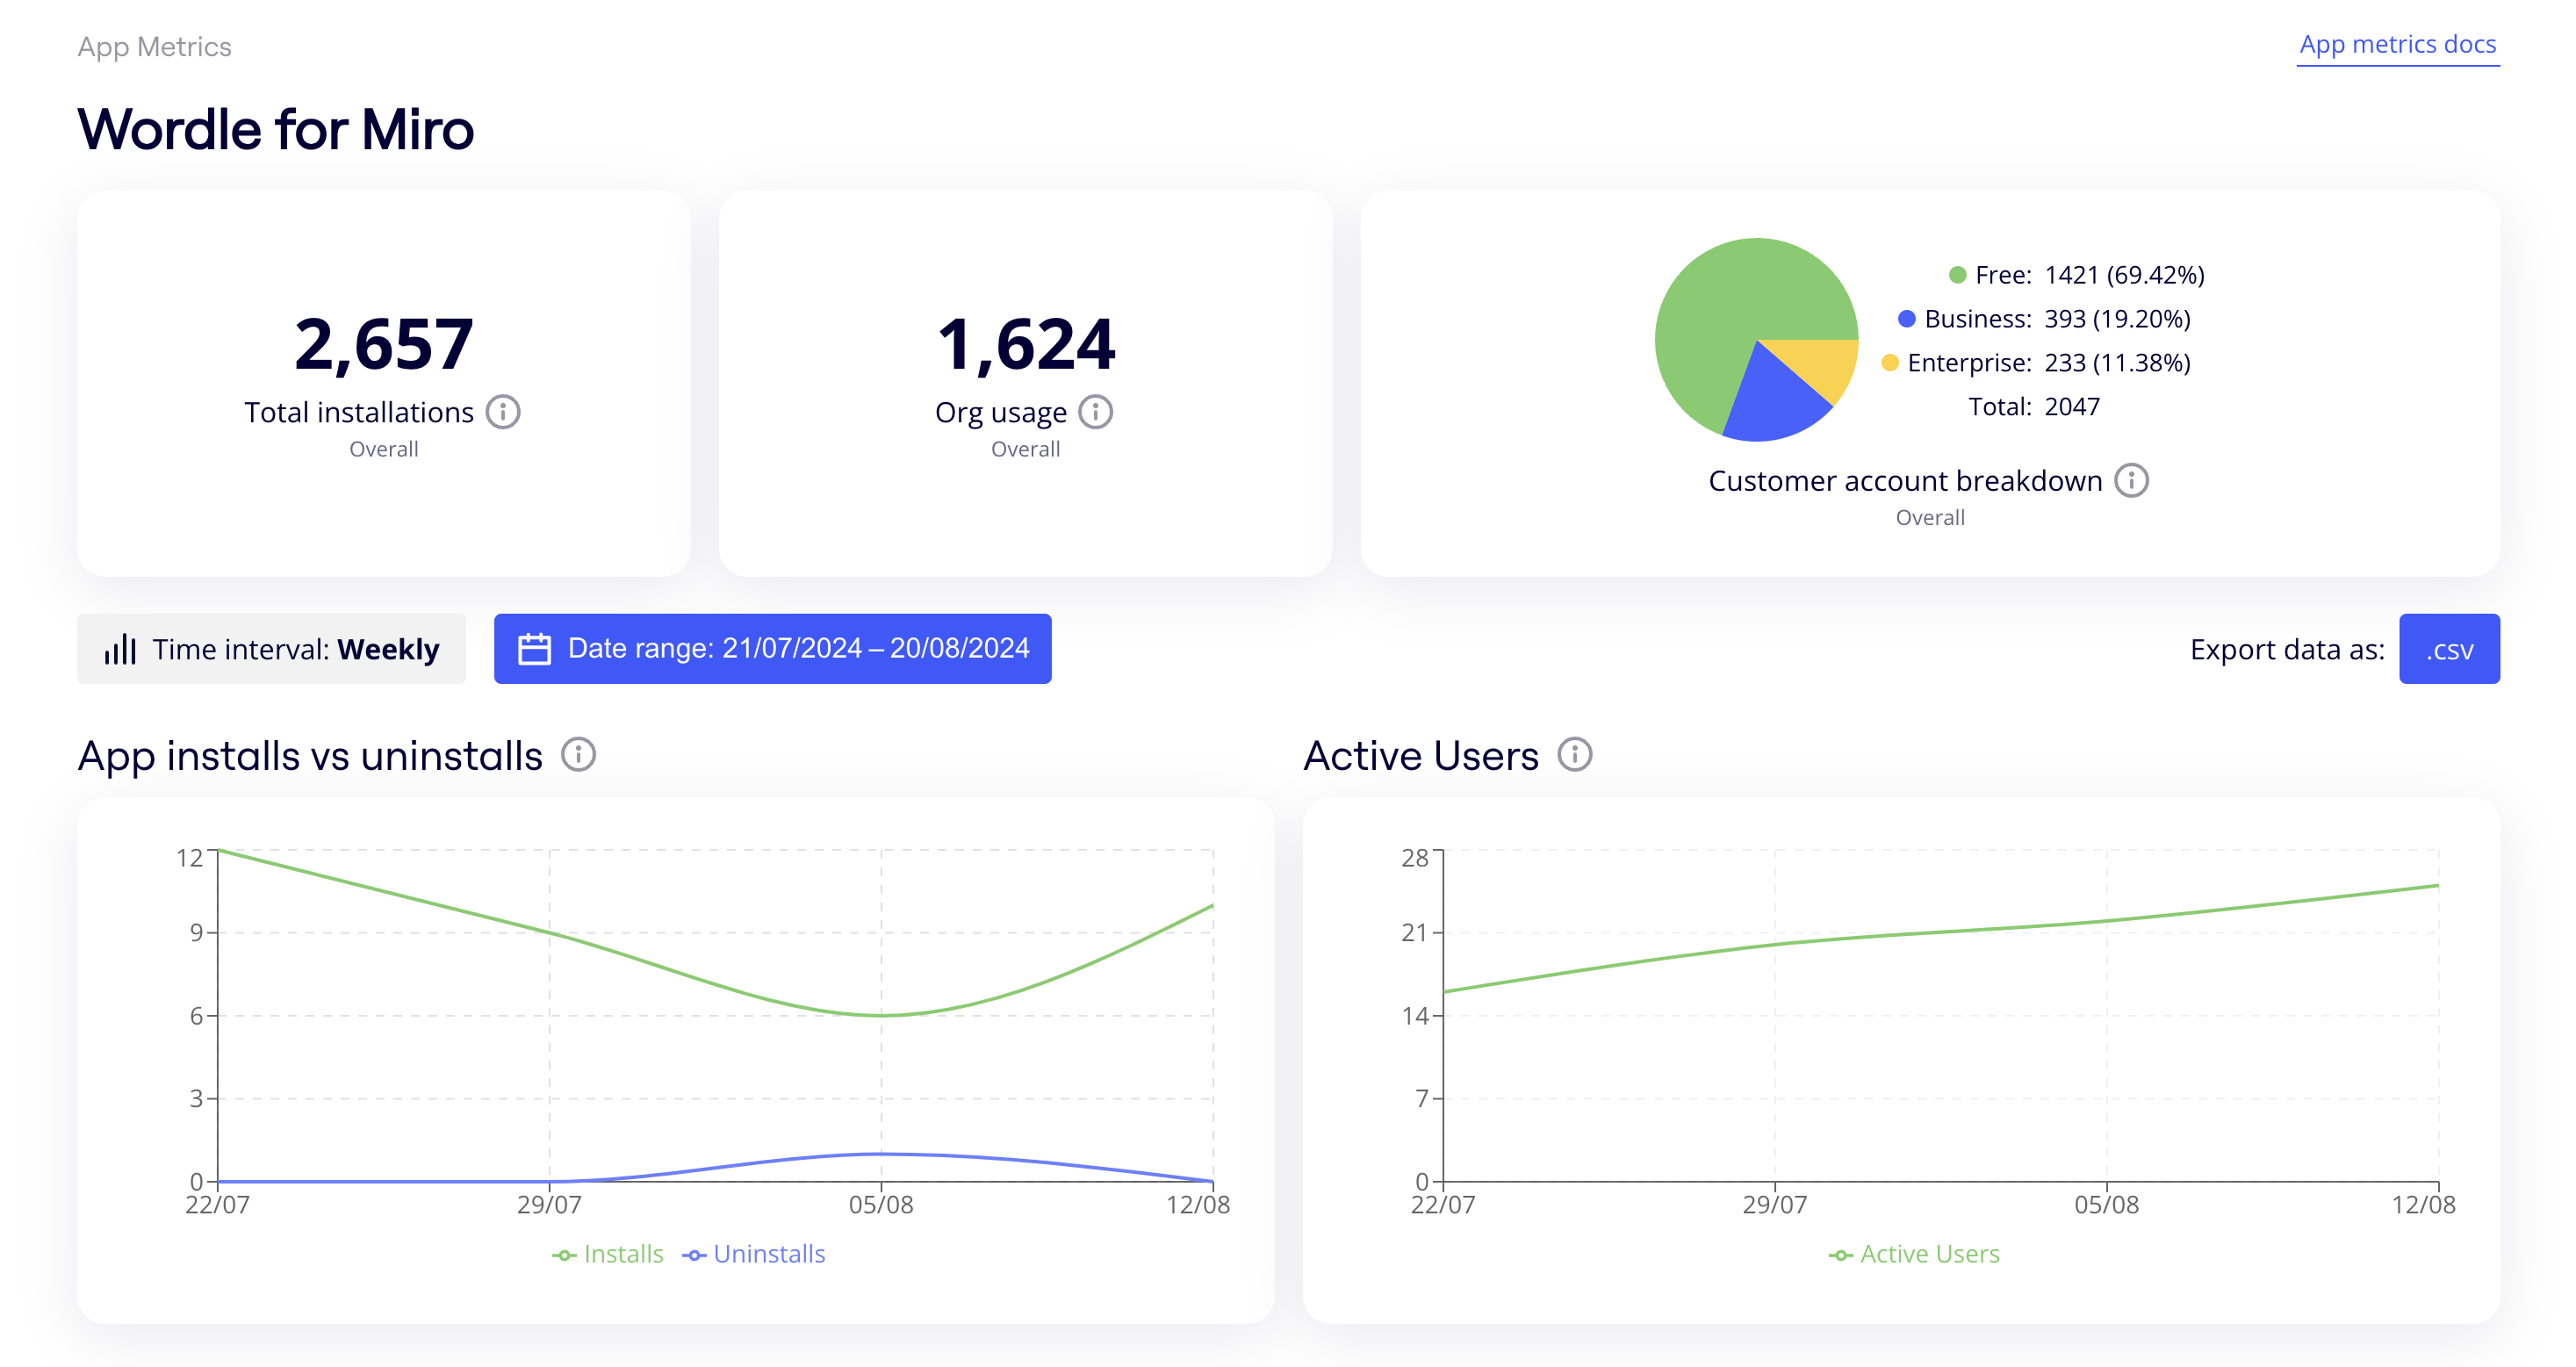Click the calendar icon in date range button

(534, 649)
